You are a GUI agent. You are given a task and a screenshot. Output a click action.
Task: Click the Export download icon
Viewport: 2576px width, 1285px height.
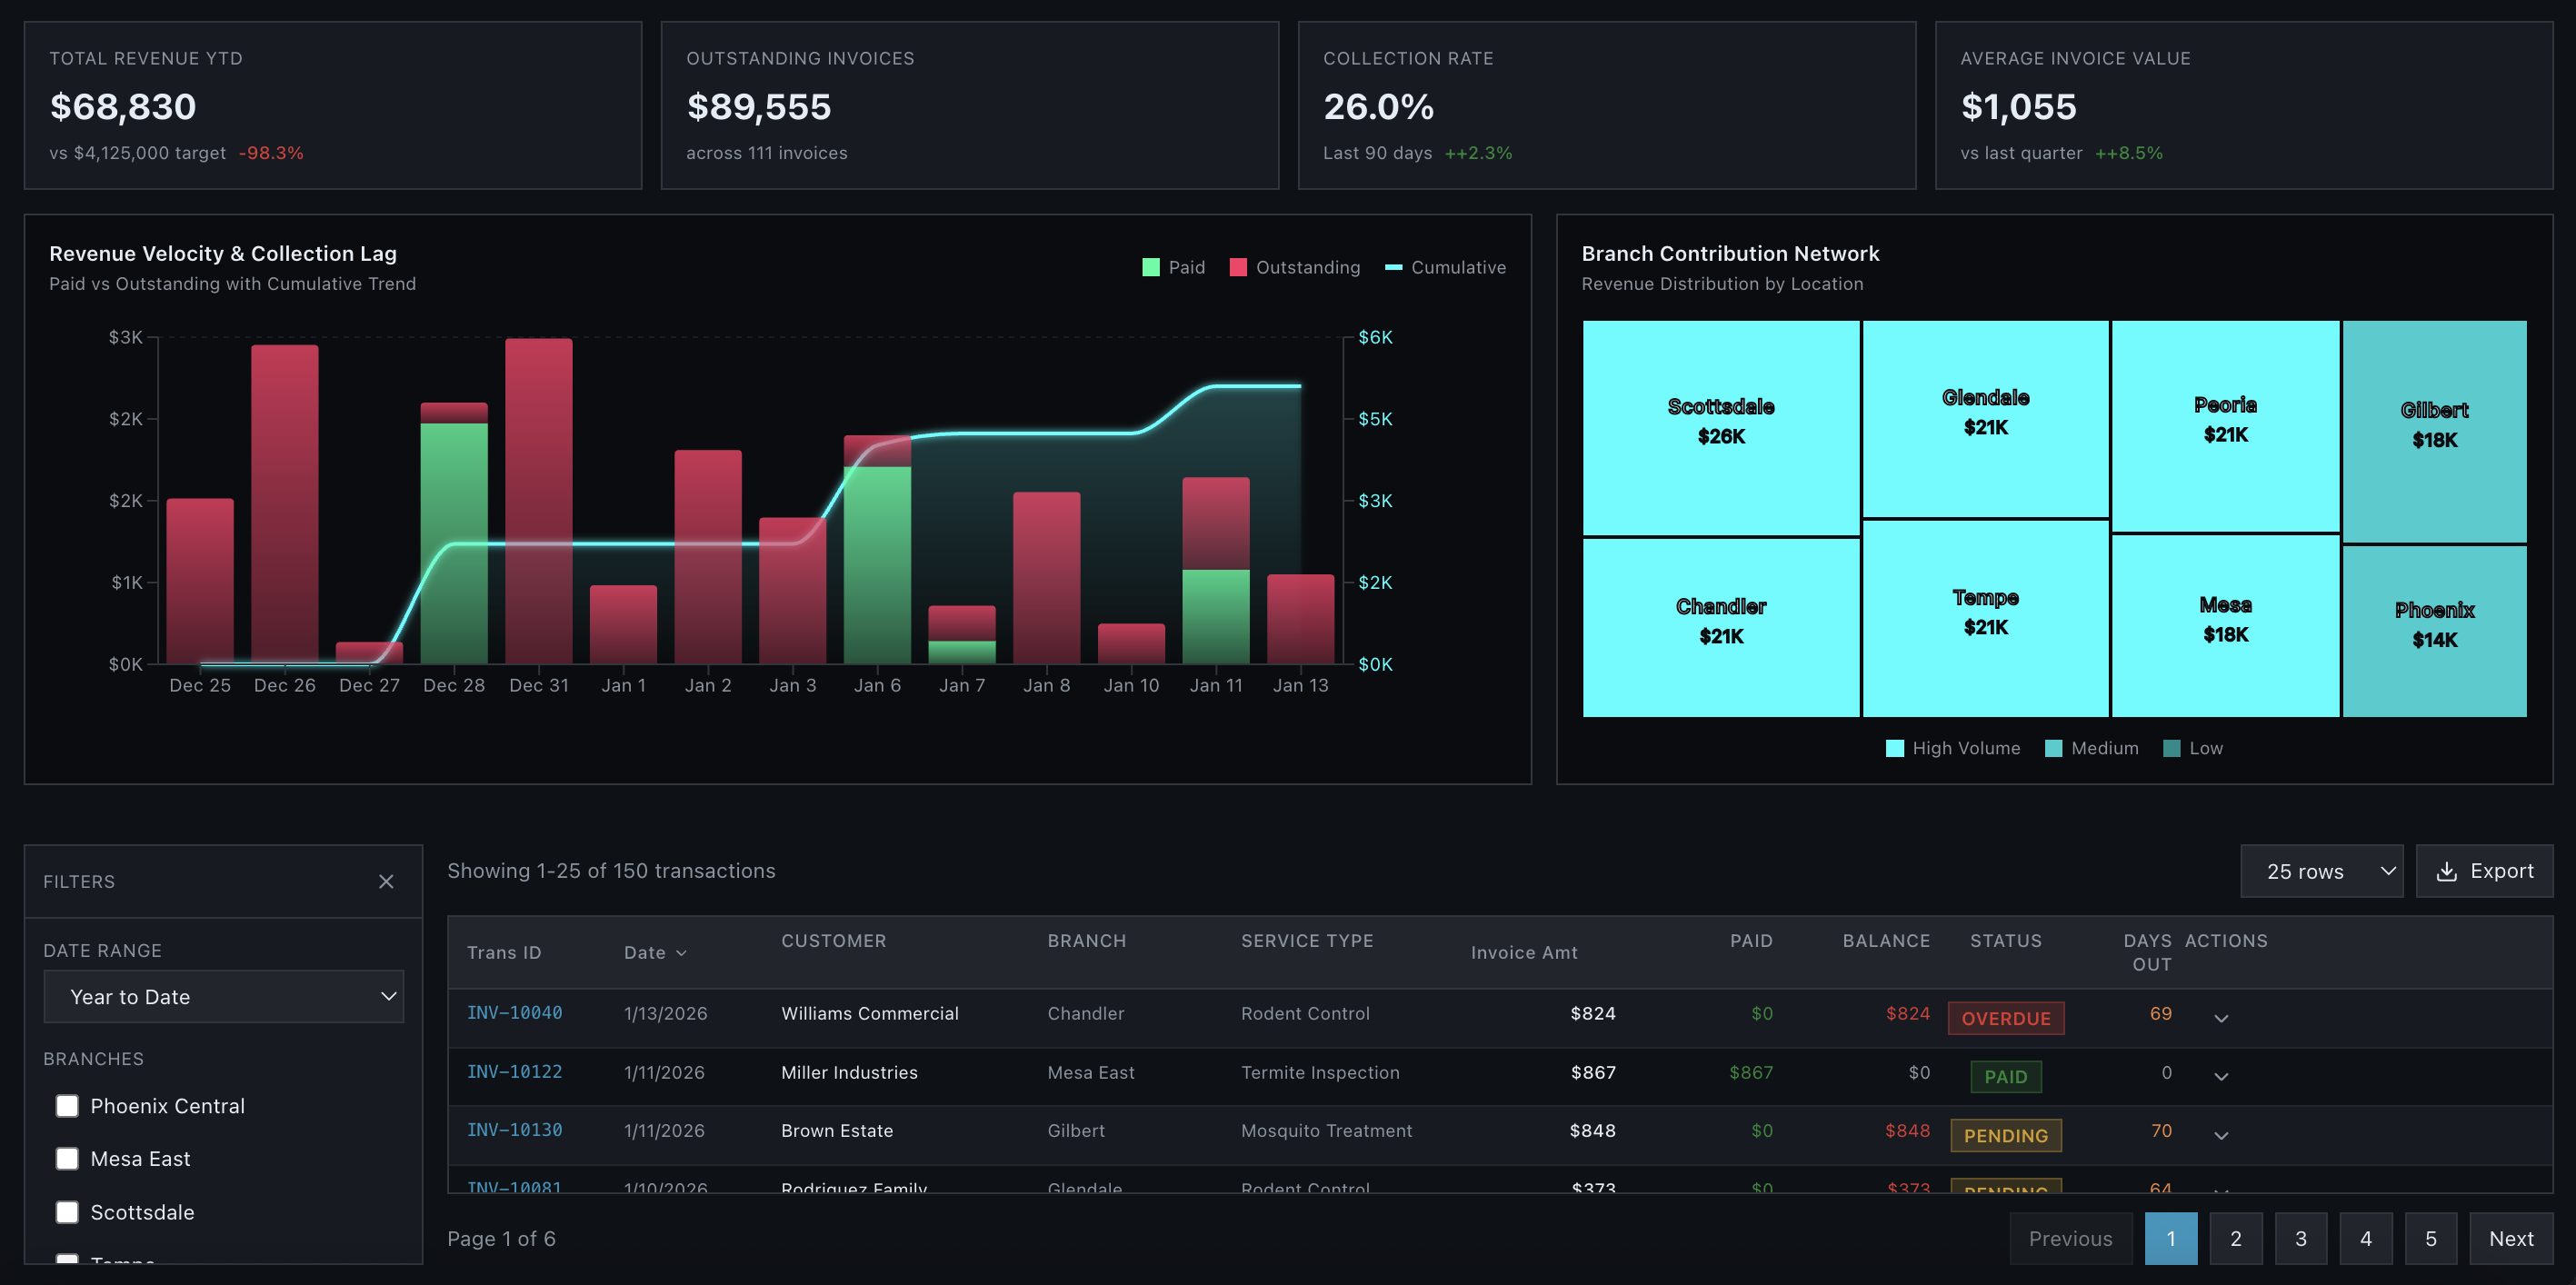pos(2446,871)
